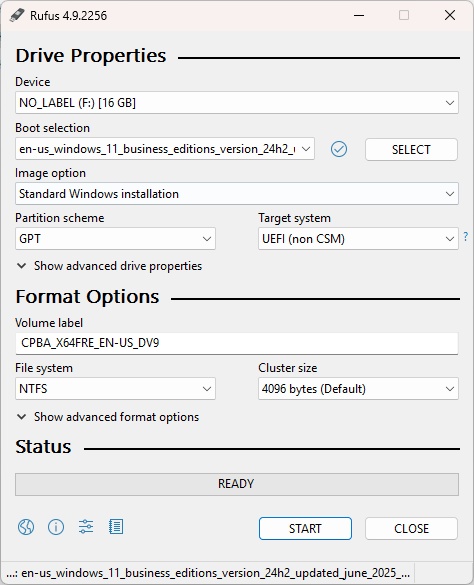
Task: Open the Target system UEFI dropdown
Action: click(x=358, y=239)
